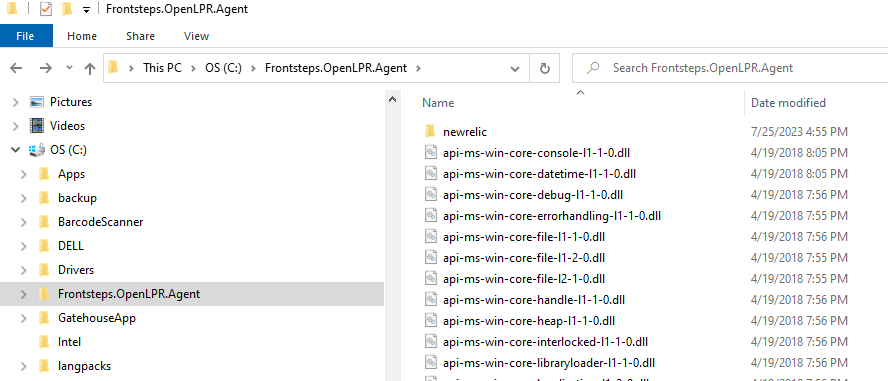The height and width of the screenshot is (381, 888).
Task: Refresh the current folder view
Action: point(544,69)
